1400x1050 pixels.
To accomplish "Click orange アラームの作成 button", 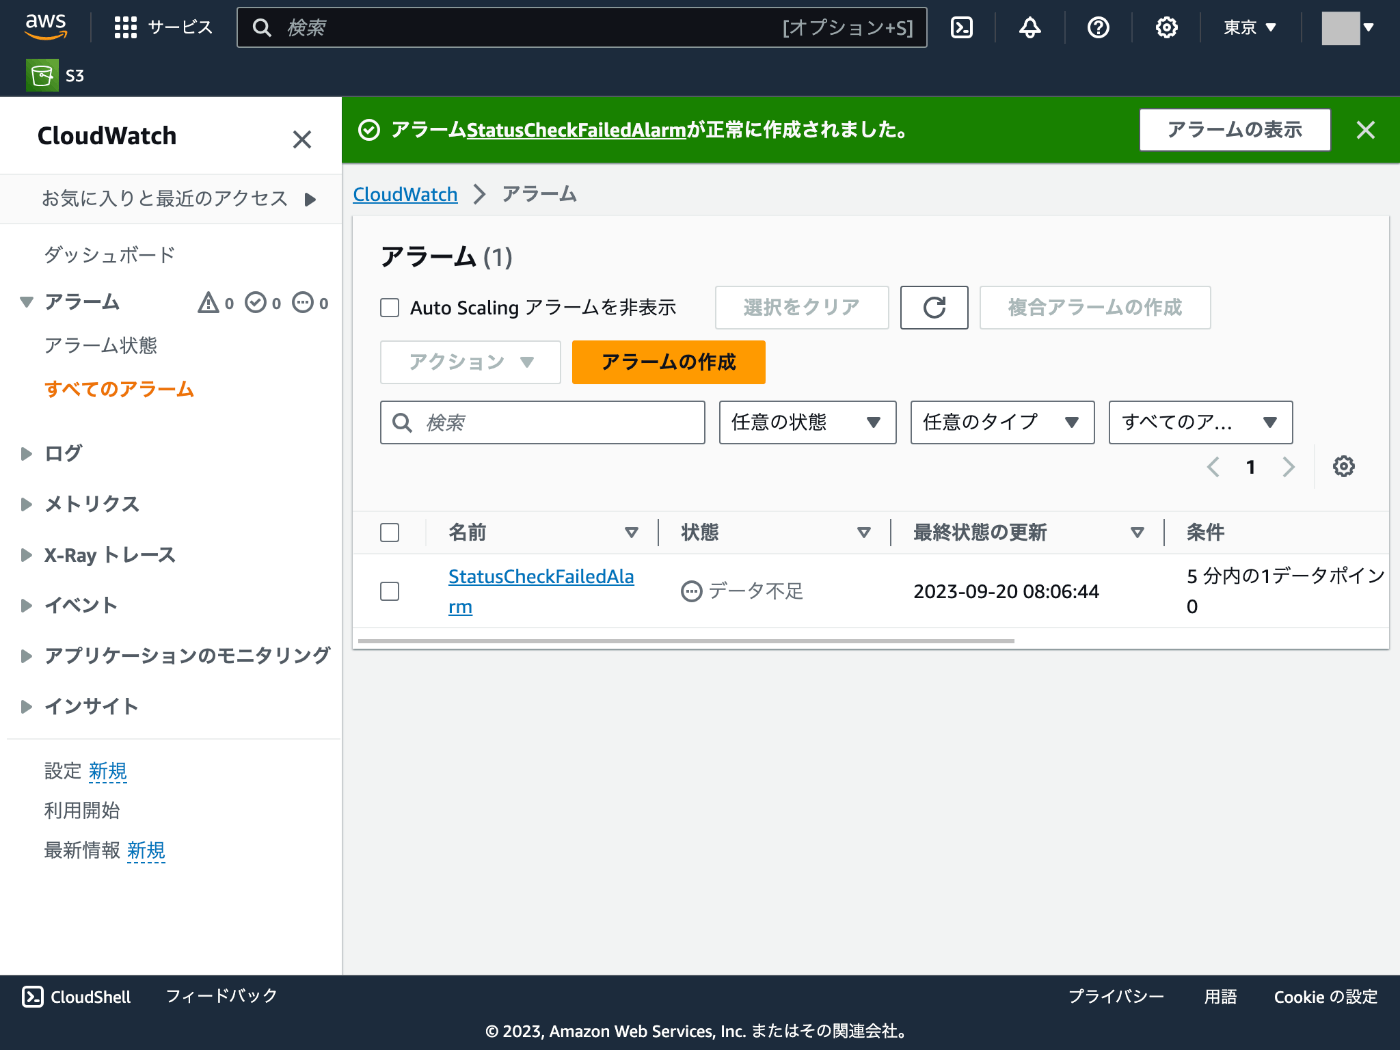I will [x=669, y=362].
